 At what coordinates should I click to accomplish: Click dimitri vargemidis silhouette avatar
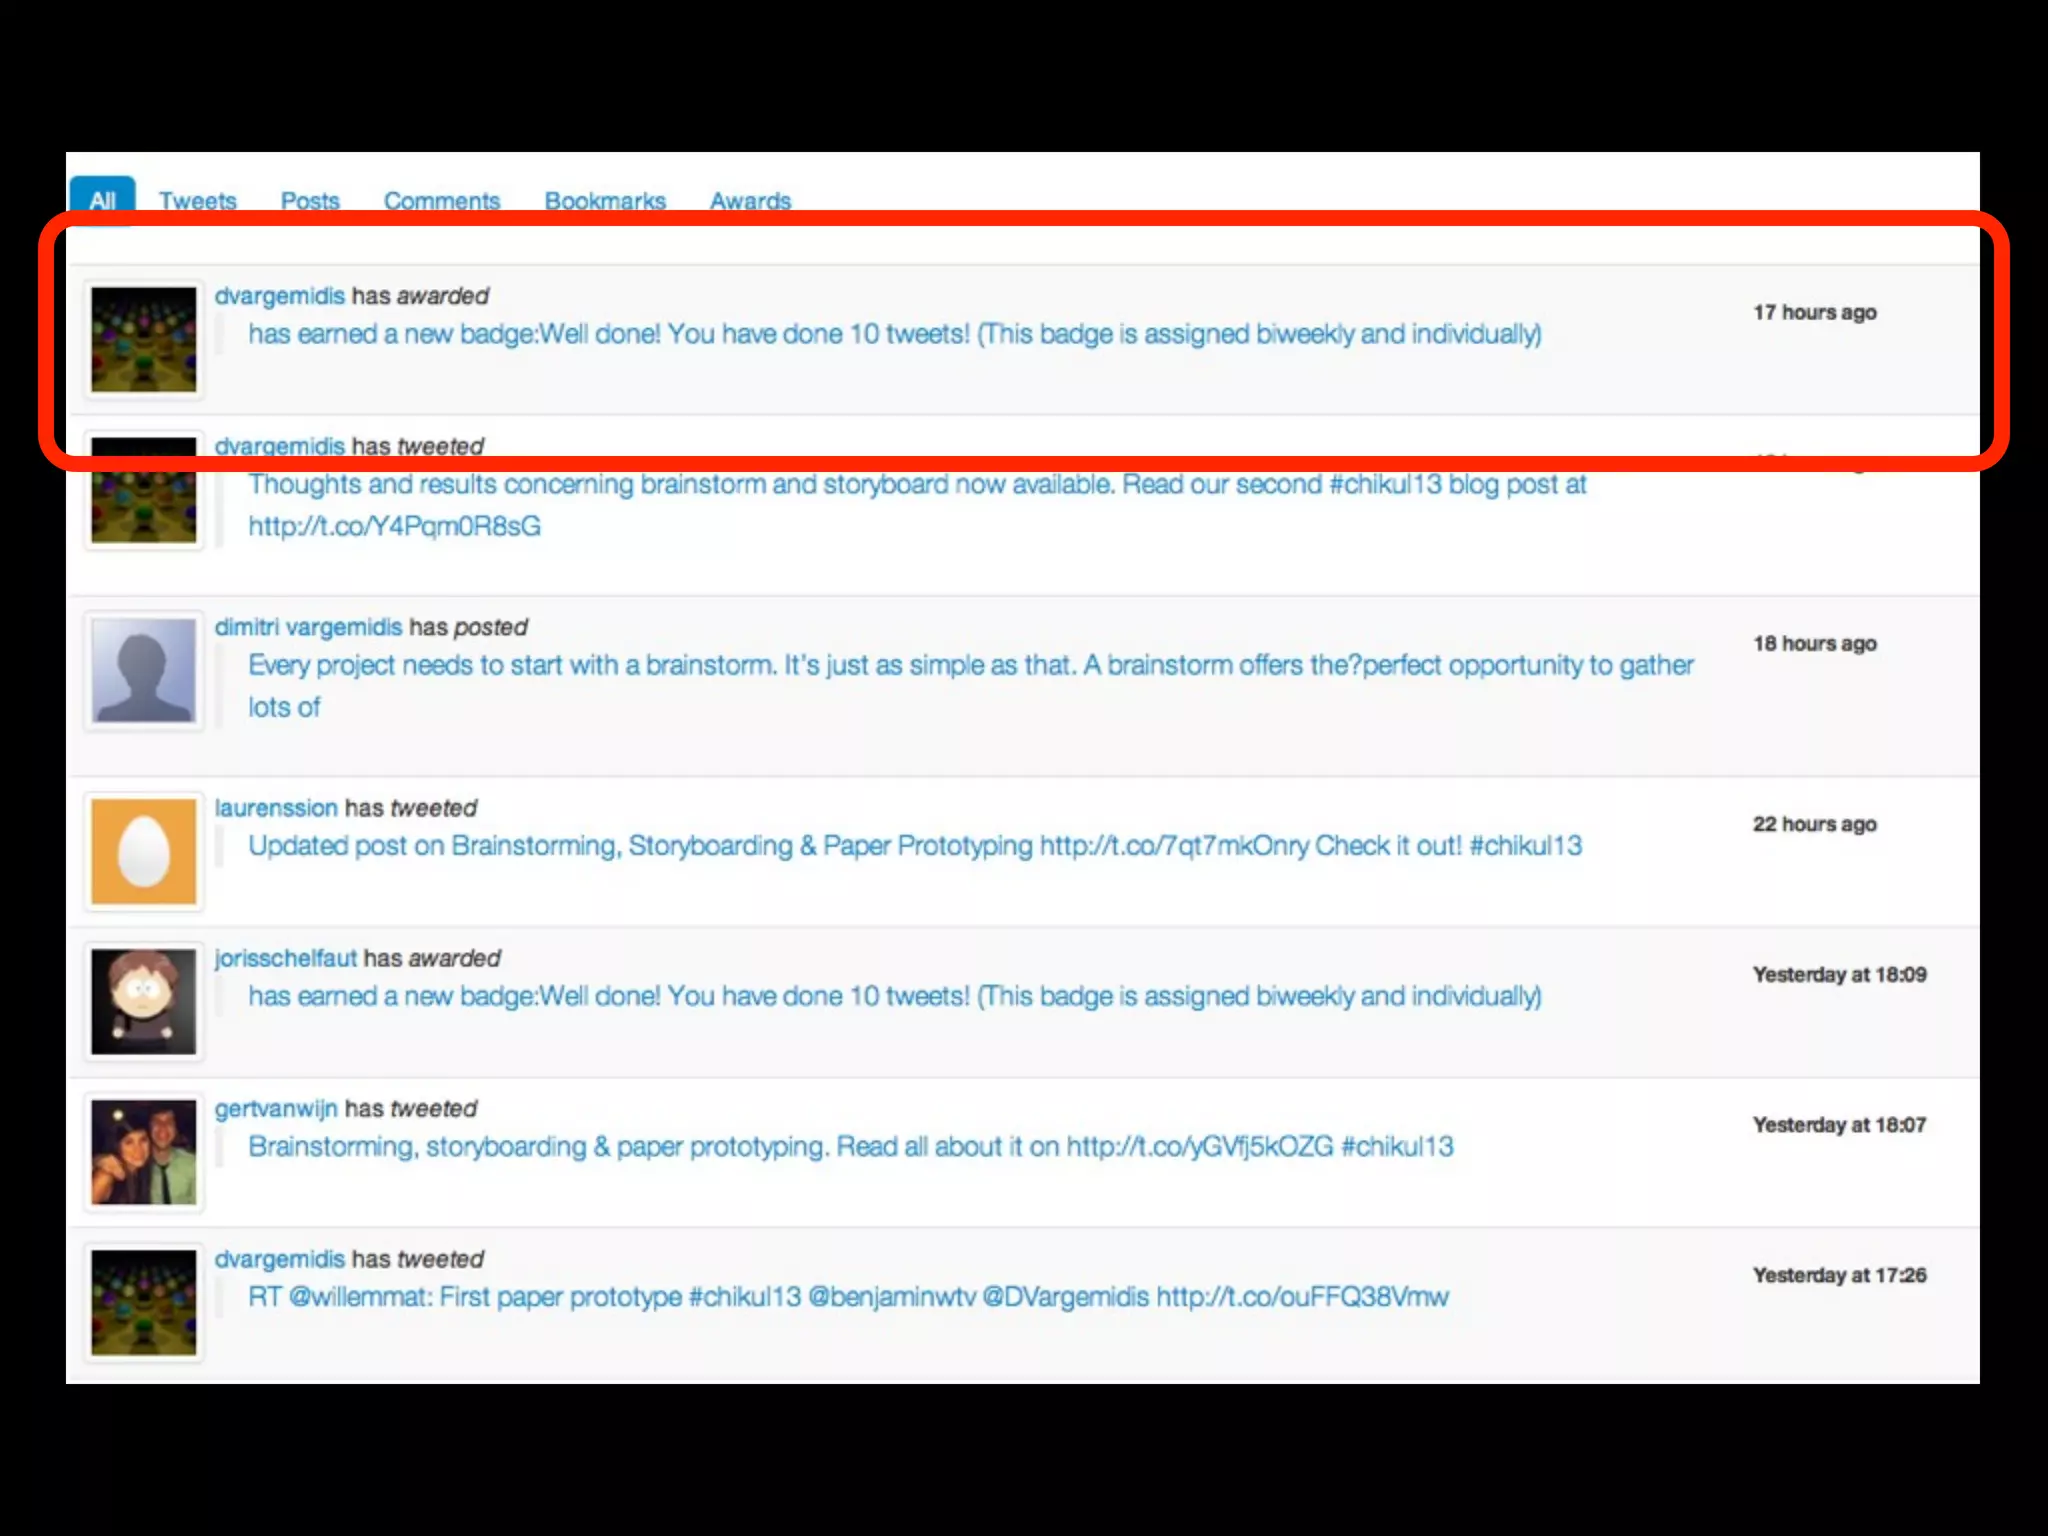click(144, 670)
